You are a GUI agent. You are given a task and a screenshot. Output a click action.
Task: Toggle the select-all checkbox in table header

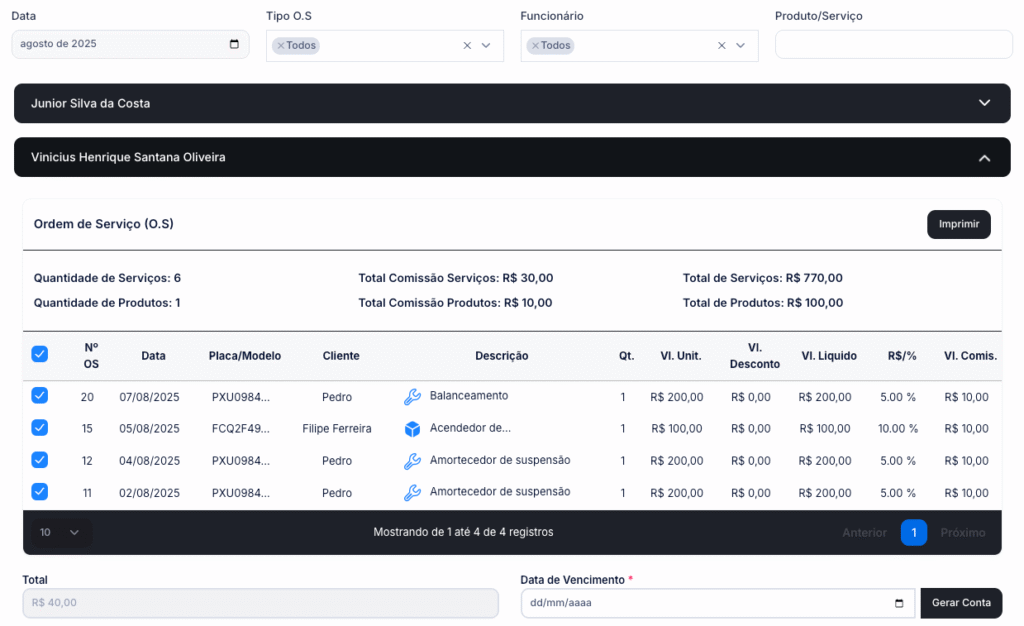[x=39, y=354]
